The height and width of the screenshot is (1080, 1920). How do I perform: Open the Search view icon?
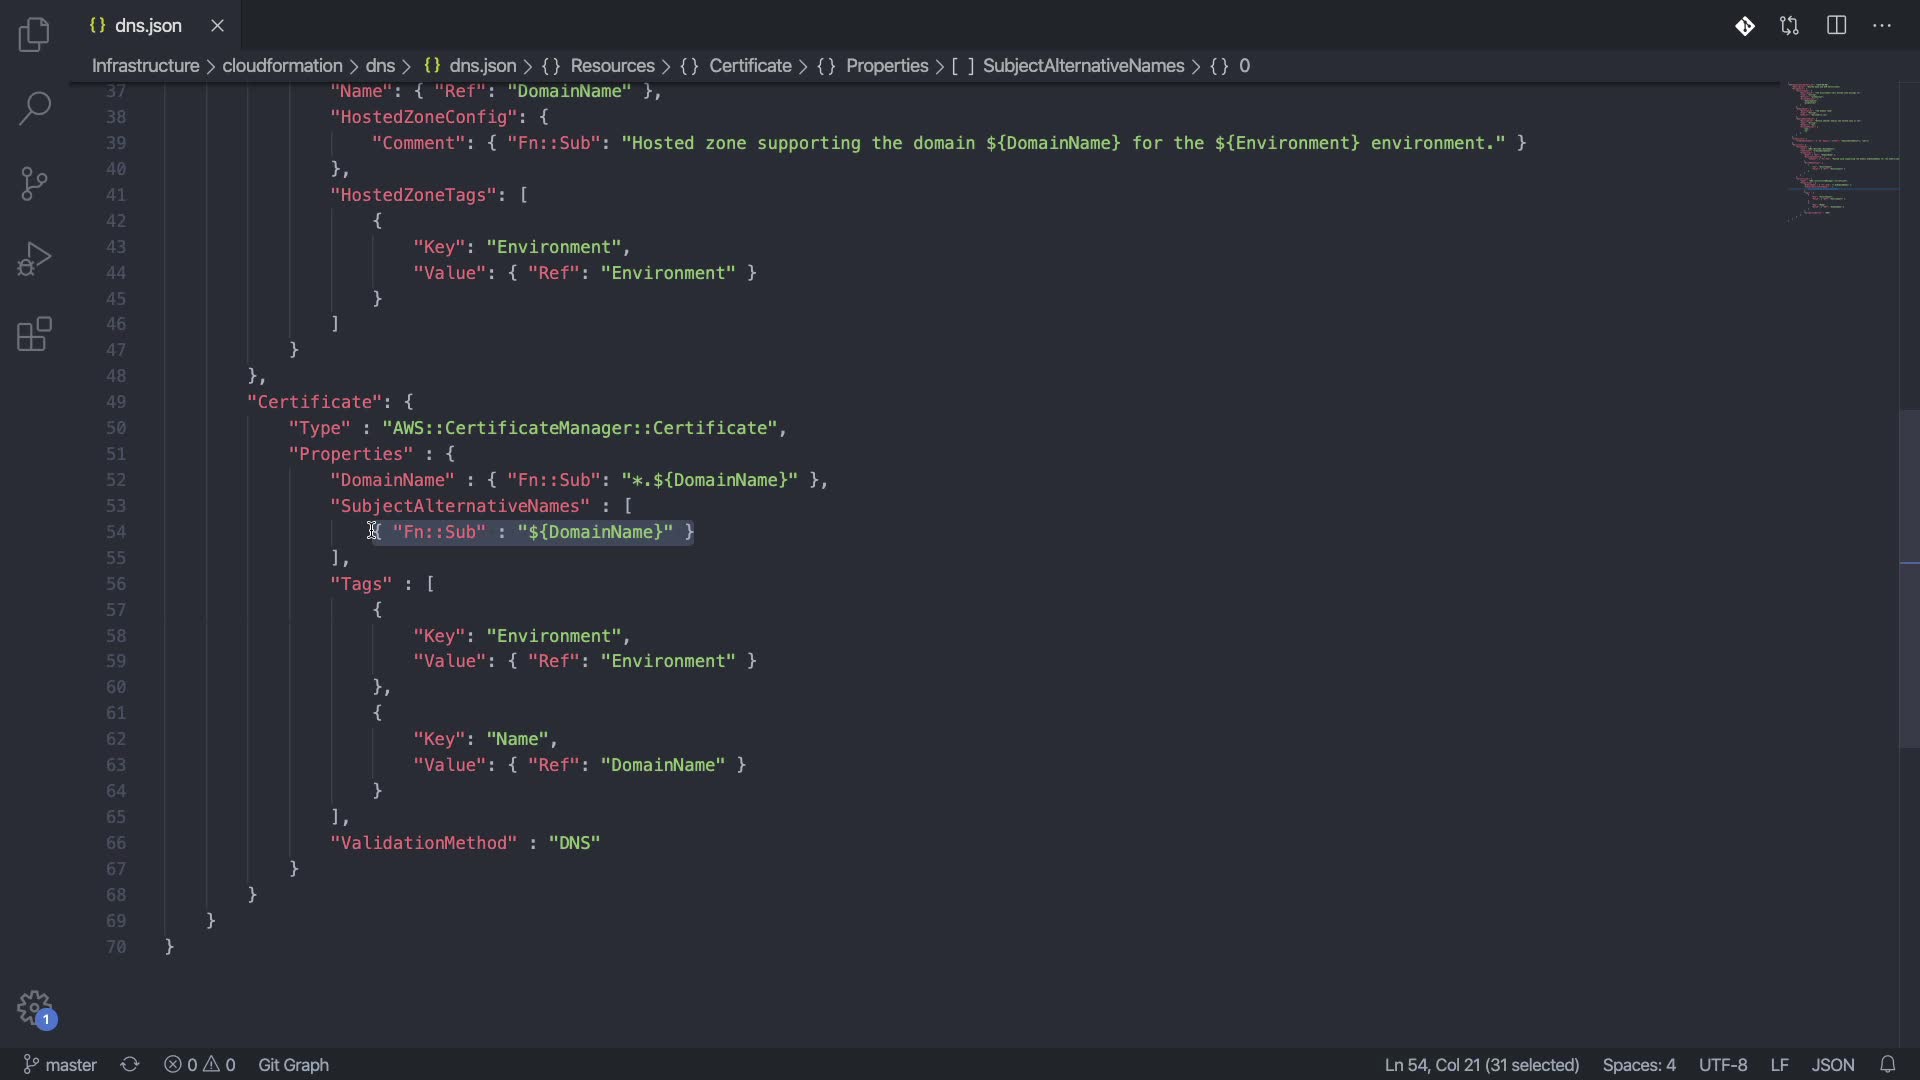point(34,108)
